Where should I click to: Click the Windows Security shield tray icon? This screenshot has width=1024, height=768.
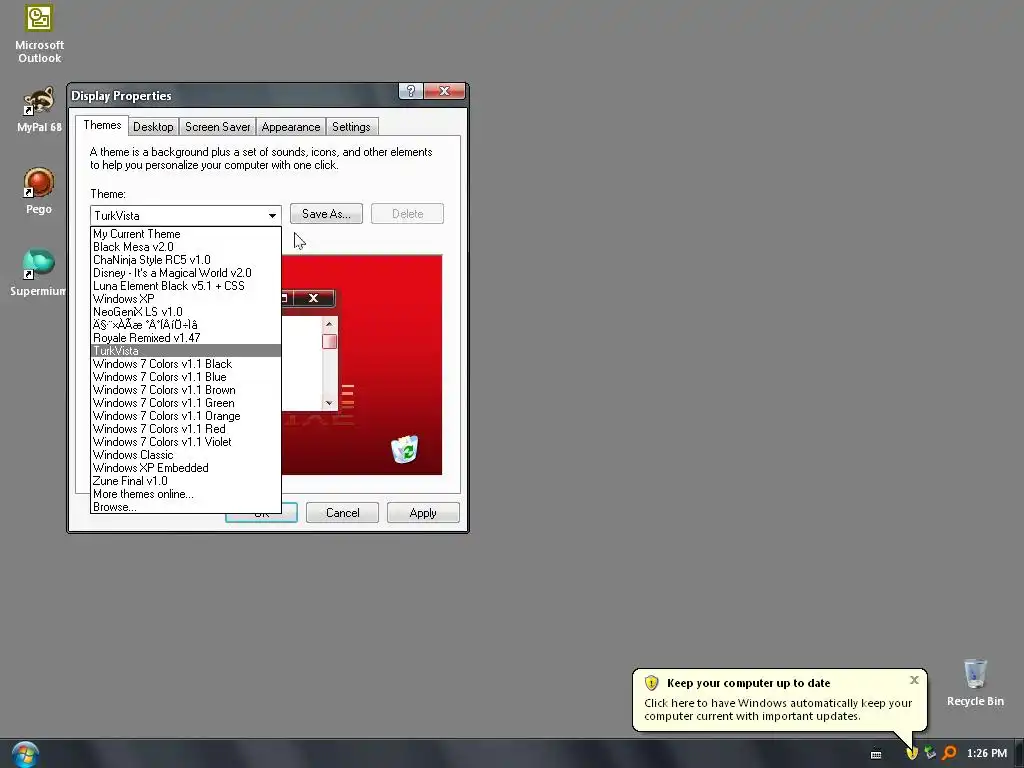[912, 753]
